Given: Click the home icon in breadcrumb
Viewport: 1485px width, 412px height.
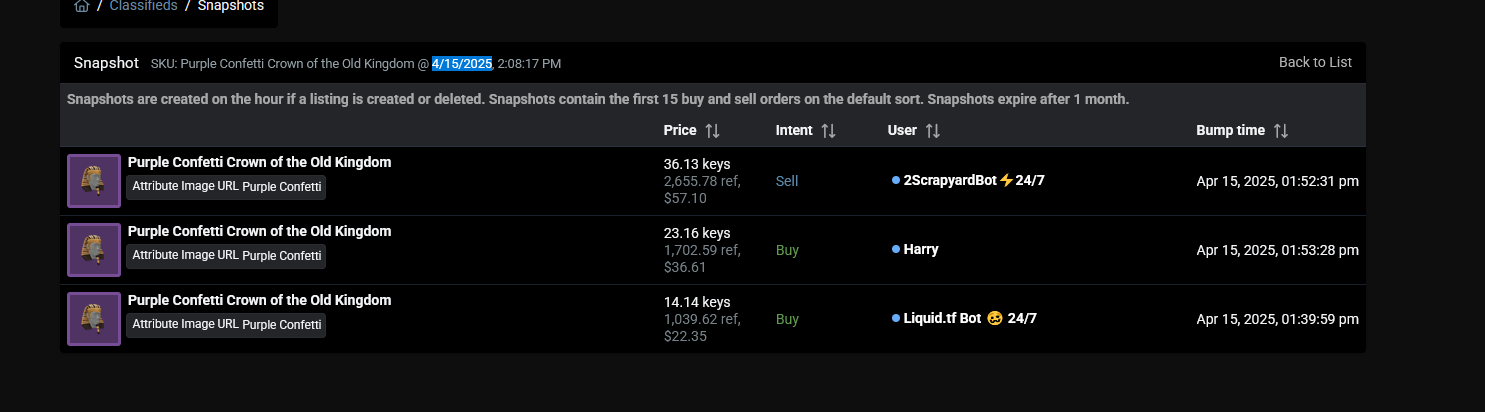Looking at the screenshot, I should tap(82, 6).
